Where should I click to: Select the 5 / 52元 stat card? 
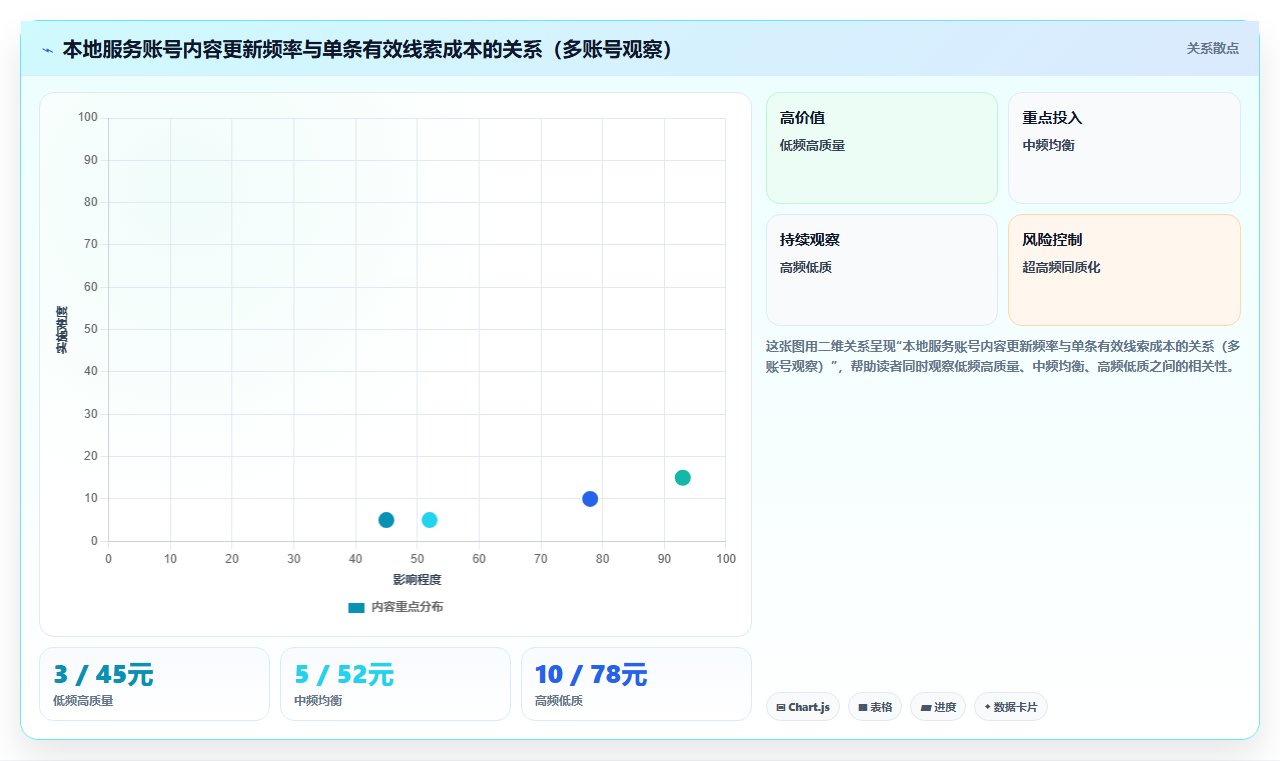point(395,684)
